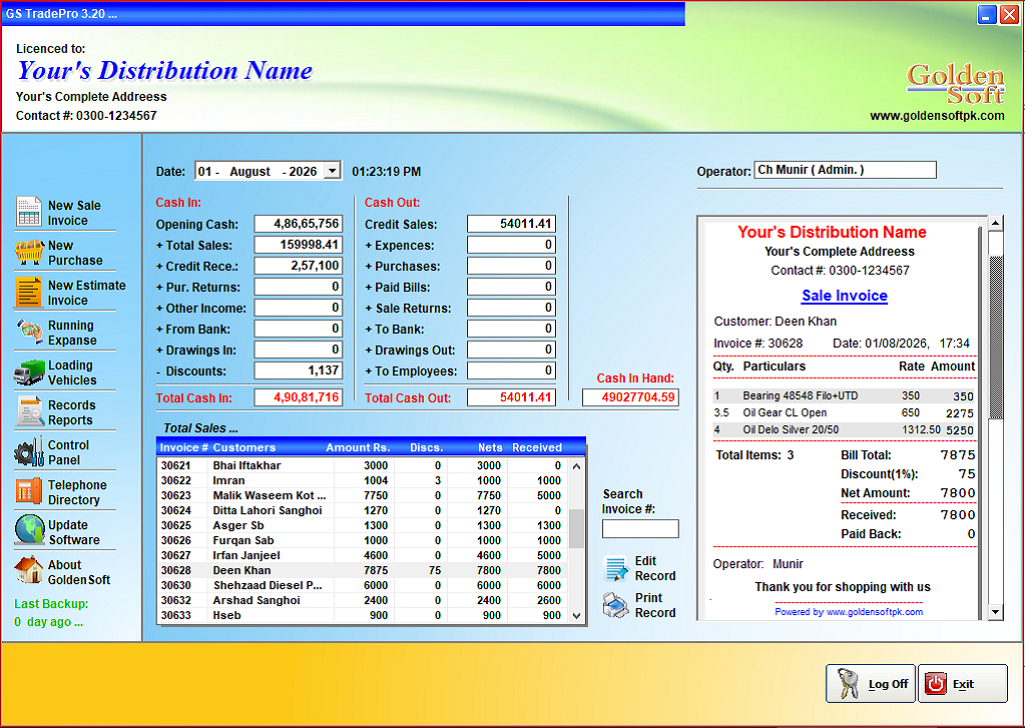1025x728 pixels.
Task: Select invoice row 30630 Shehzaad Diesel
Action: [x=363, y=586]
